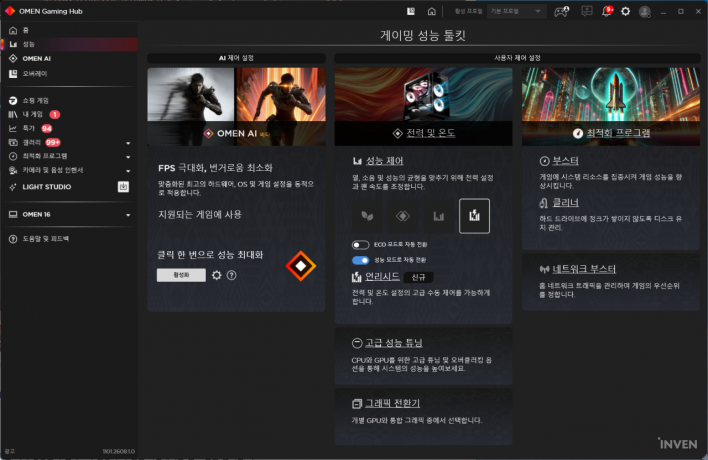Screen dimensions: 708x460
Task: Open the 클리너 link
Action: [x=565, y=203]
